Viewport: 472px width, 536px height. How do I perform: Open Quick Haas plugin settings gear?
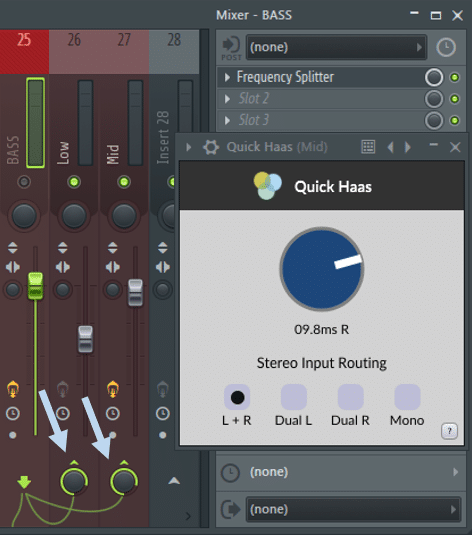(211, 147)
